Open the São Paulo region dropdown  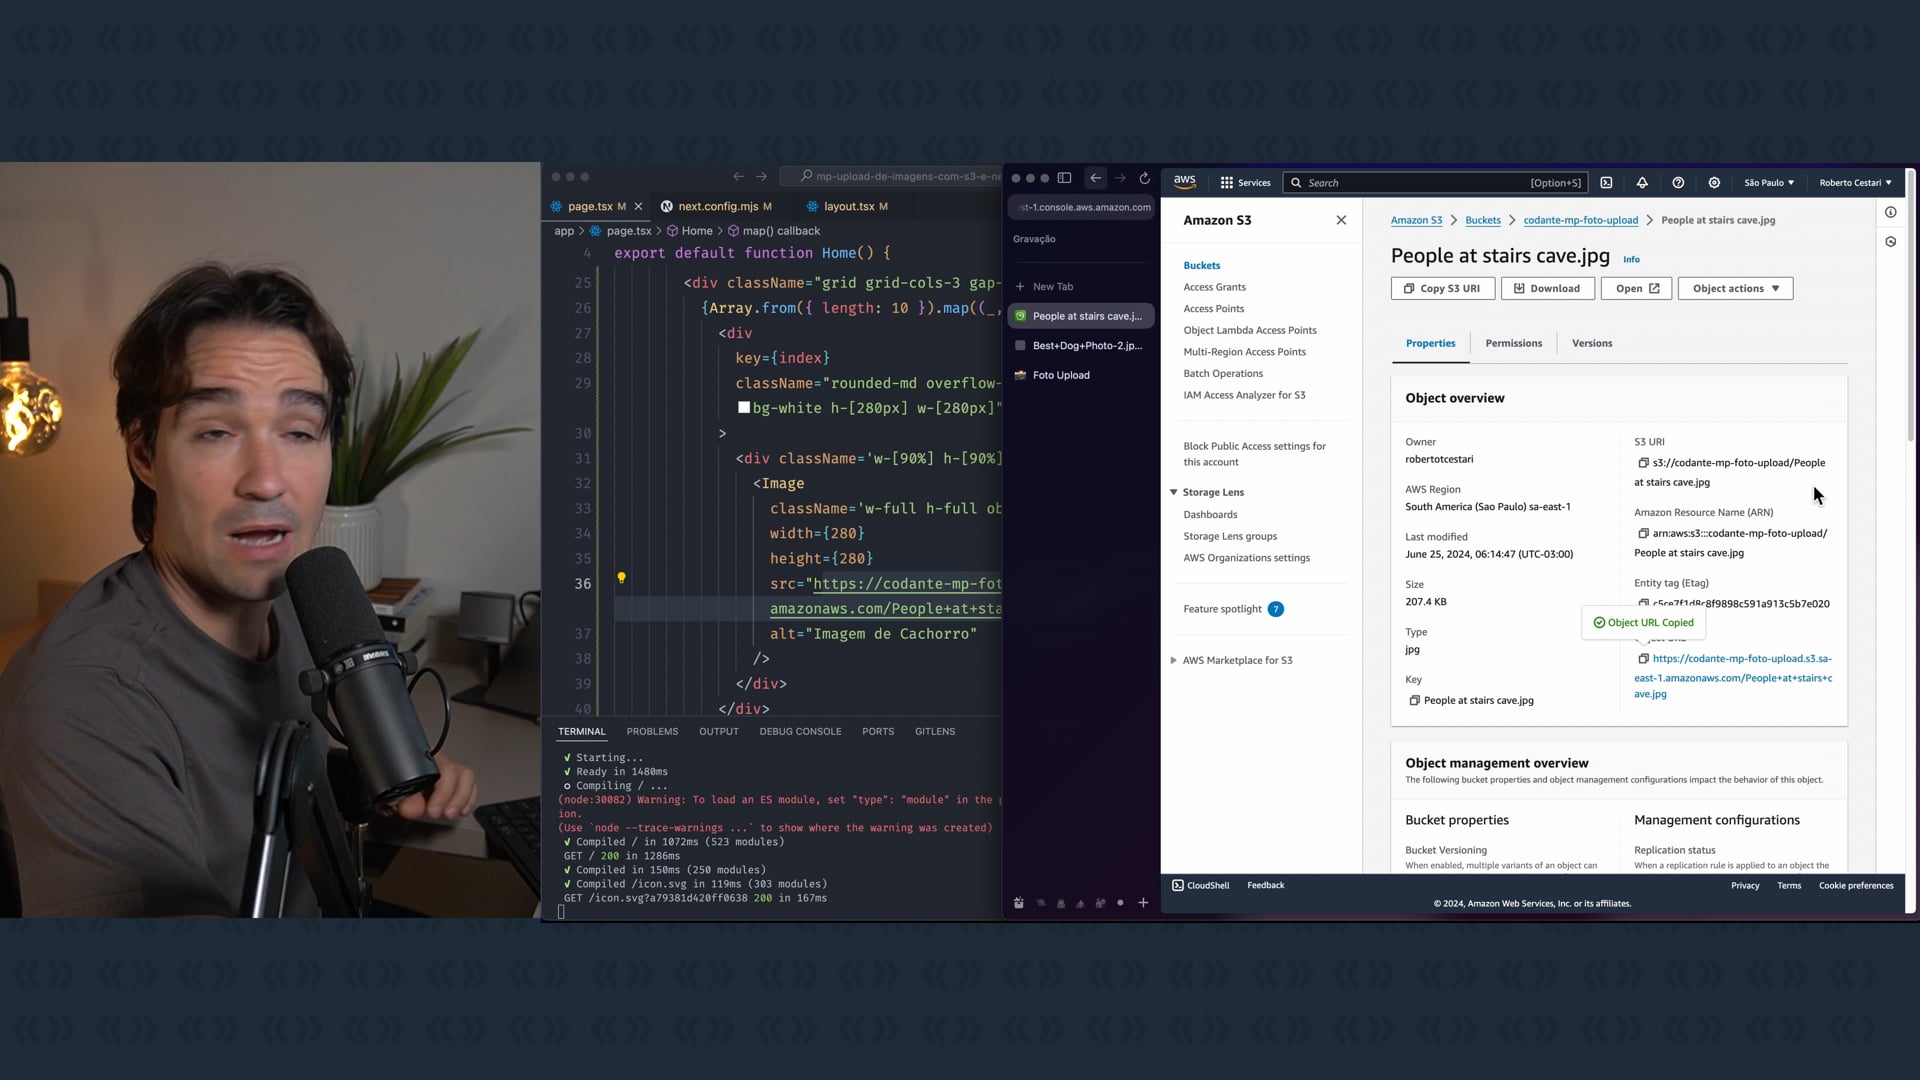coord(1768,183)
